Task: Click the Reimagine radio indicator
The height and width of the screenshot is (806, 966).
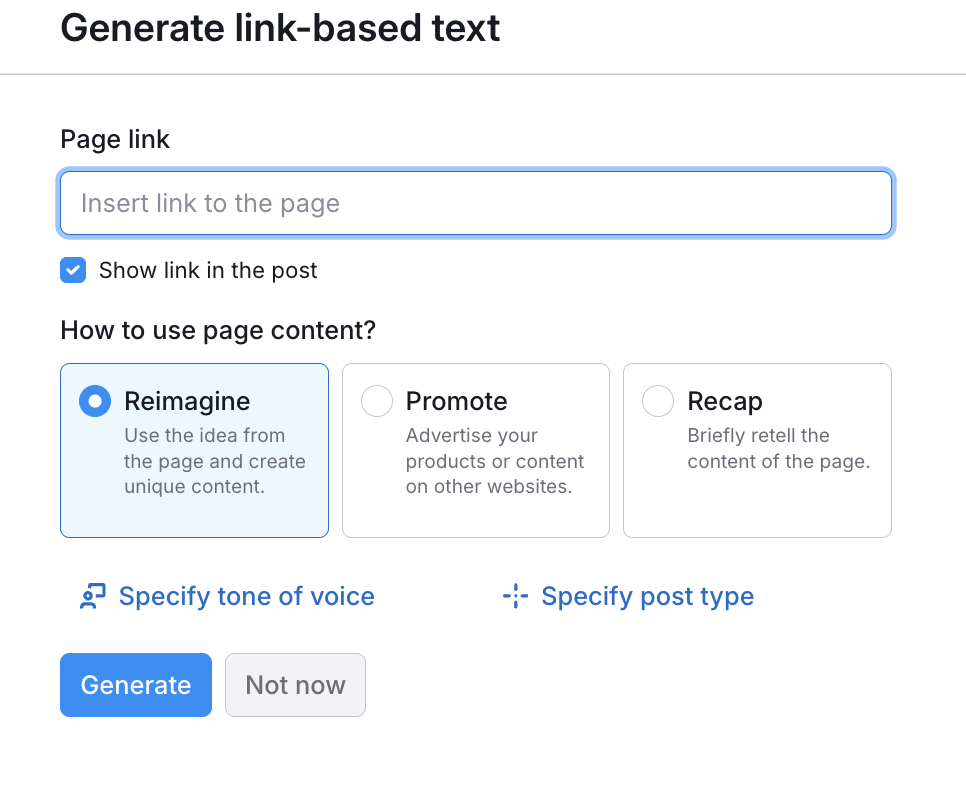Action: point(94,401)
